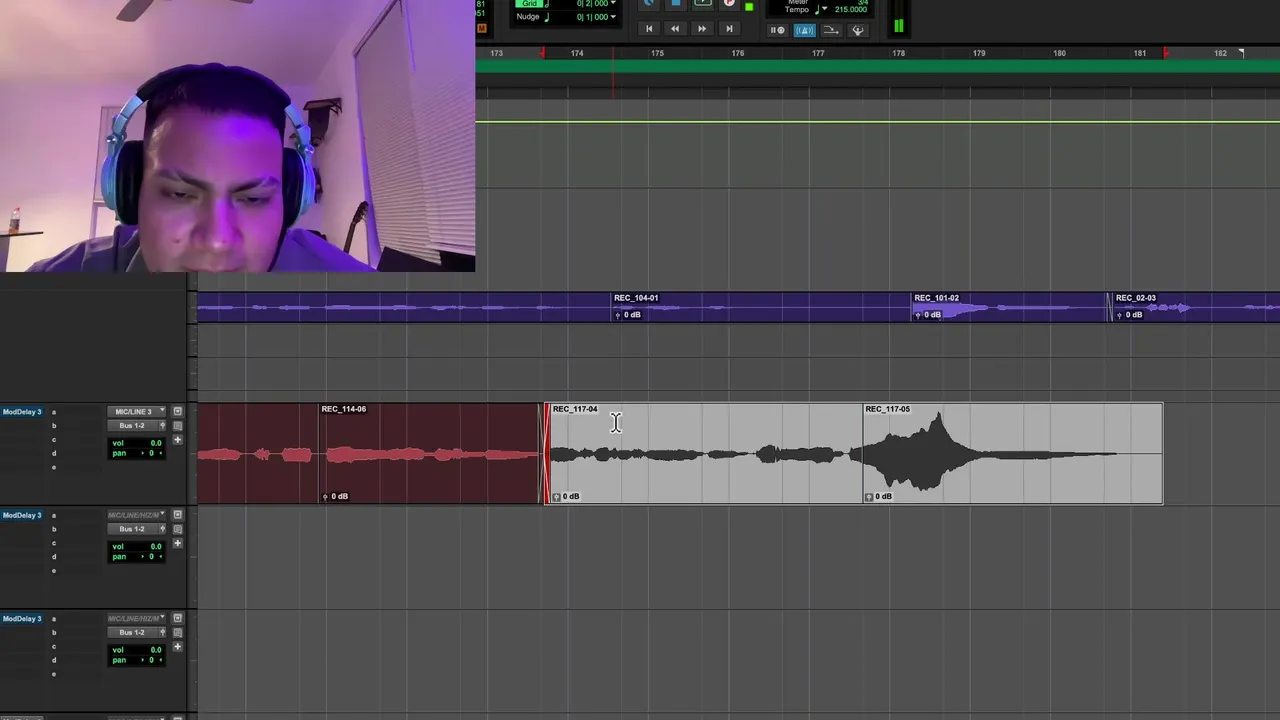Select the red REC_114-06 clip
This screenshot has width=1280, height=720.
point(430,453)
